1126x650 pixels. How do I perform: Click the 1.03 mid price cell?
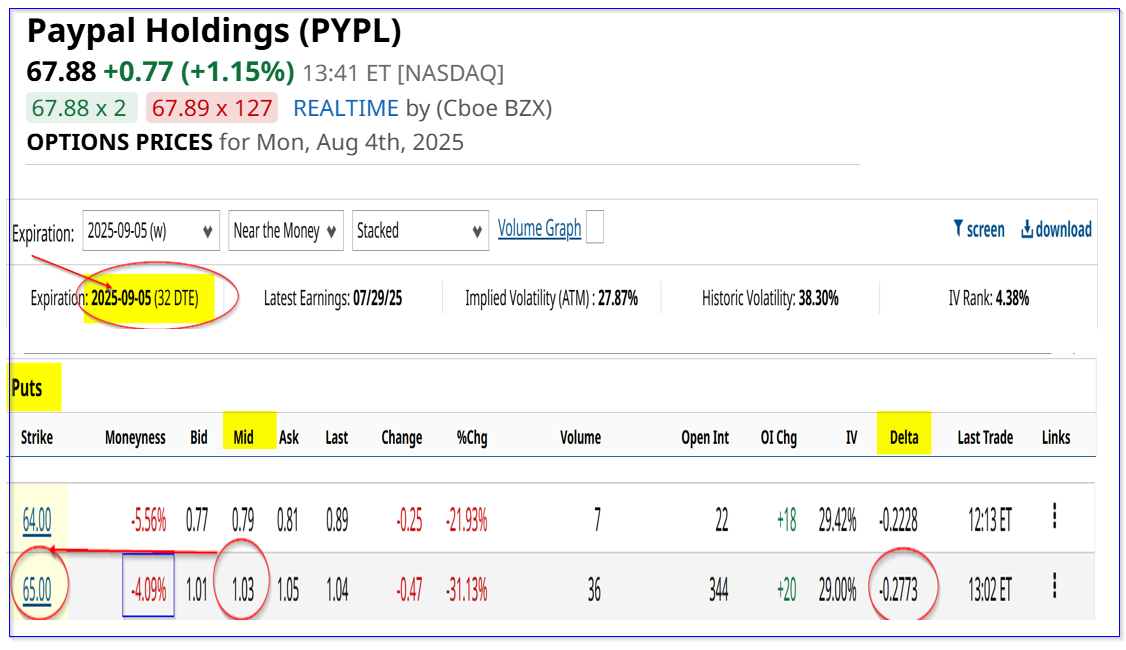(243, 590)
